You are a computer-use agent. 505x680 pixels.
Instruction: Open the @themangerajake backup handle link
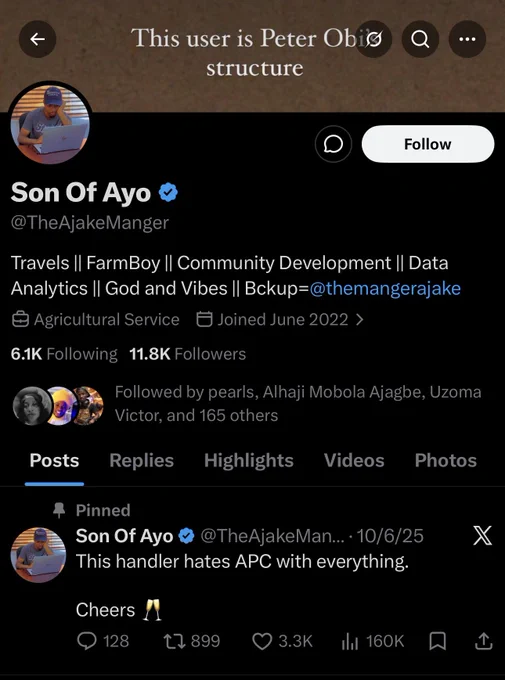pos(385,288)
